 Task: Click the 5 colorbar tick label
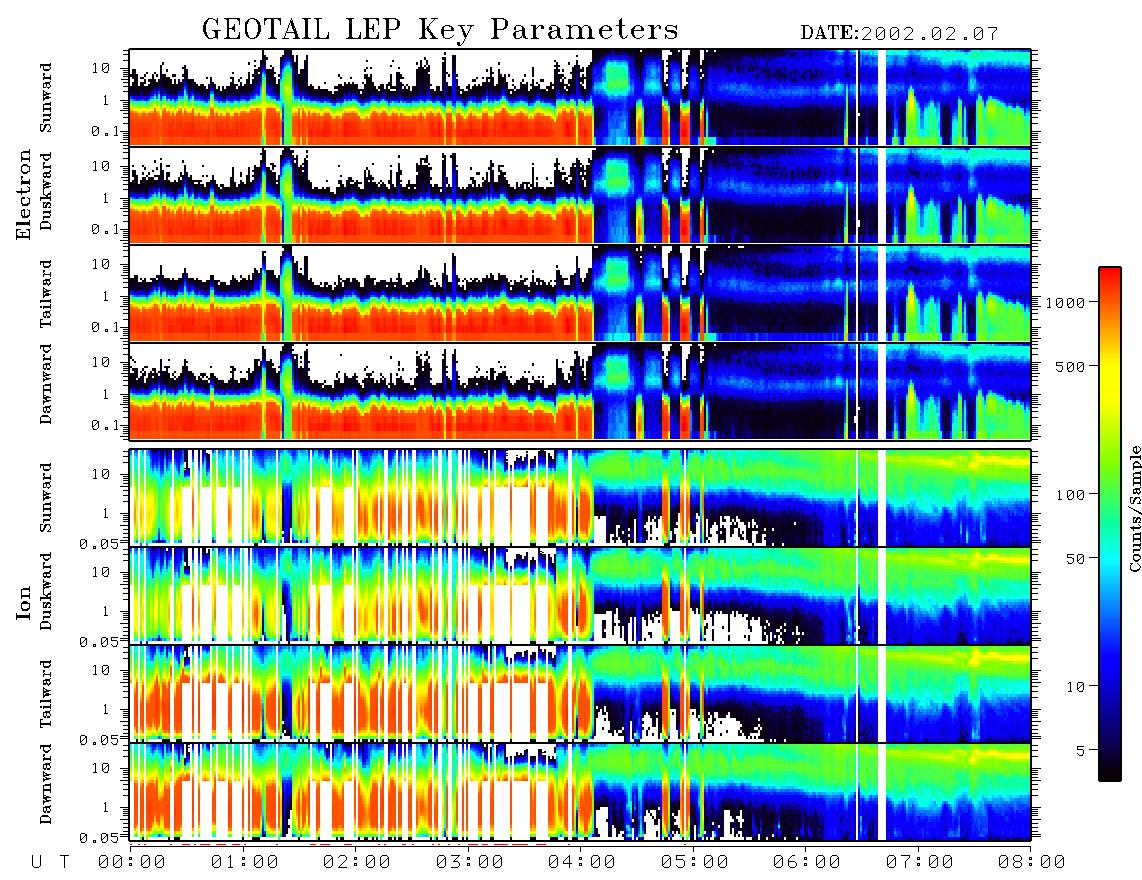pos(1081,751)
